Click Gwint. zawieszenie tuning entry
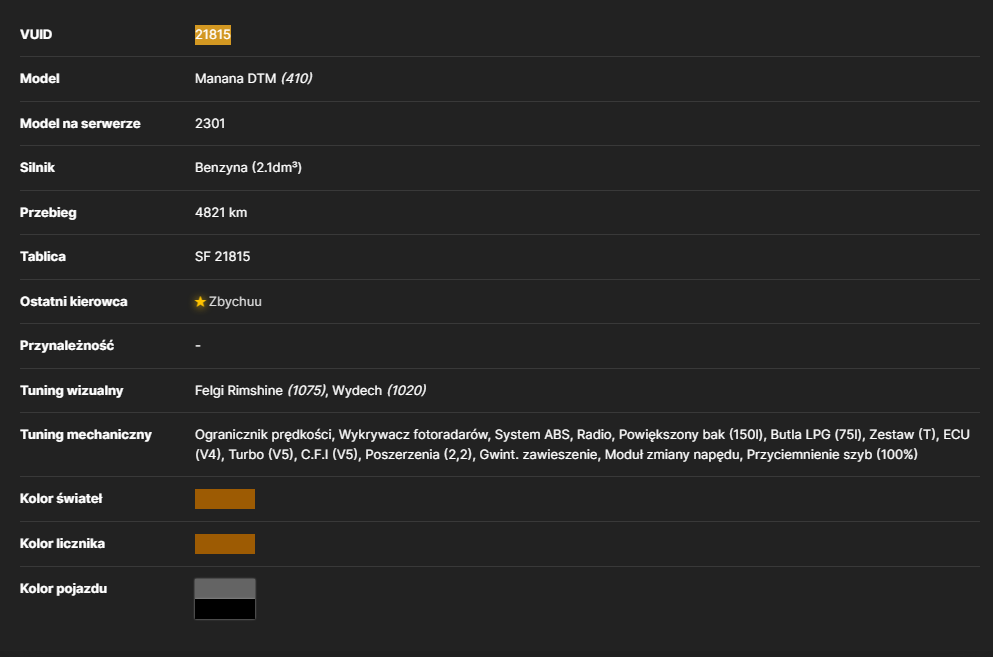 538,454
